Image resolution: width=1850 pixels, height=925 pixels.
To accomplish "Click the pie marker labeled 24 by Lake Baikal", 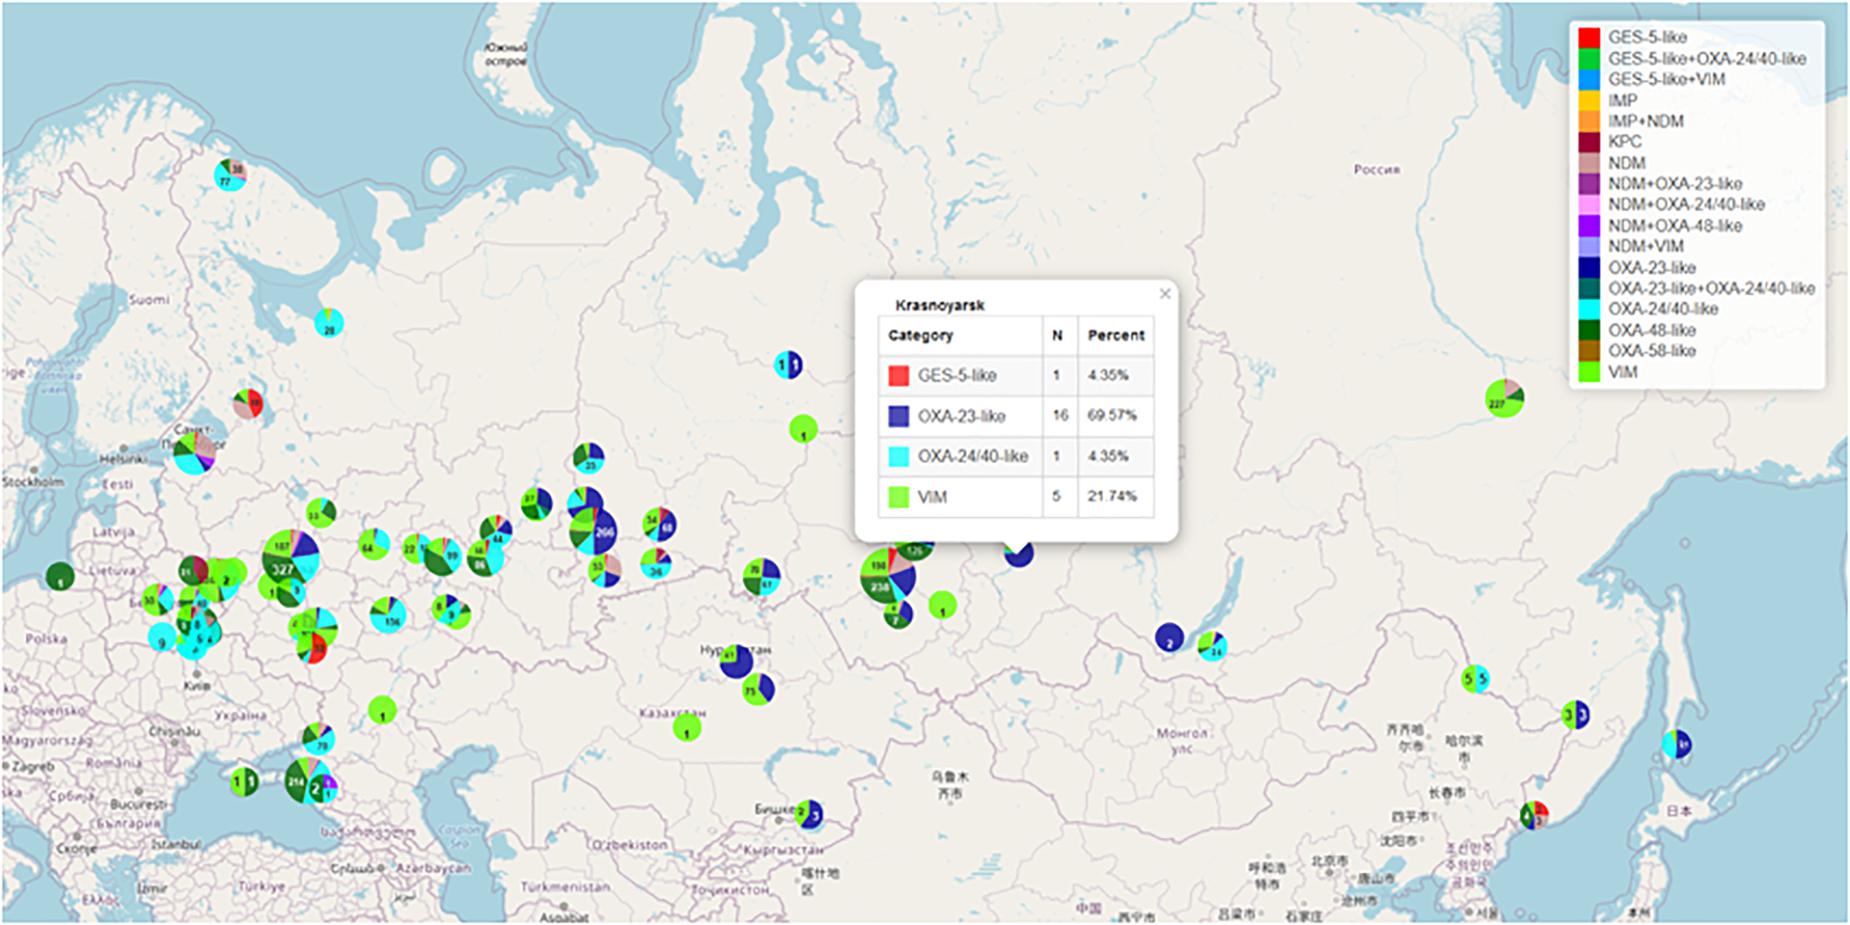I will tap(1212, 645).
